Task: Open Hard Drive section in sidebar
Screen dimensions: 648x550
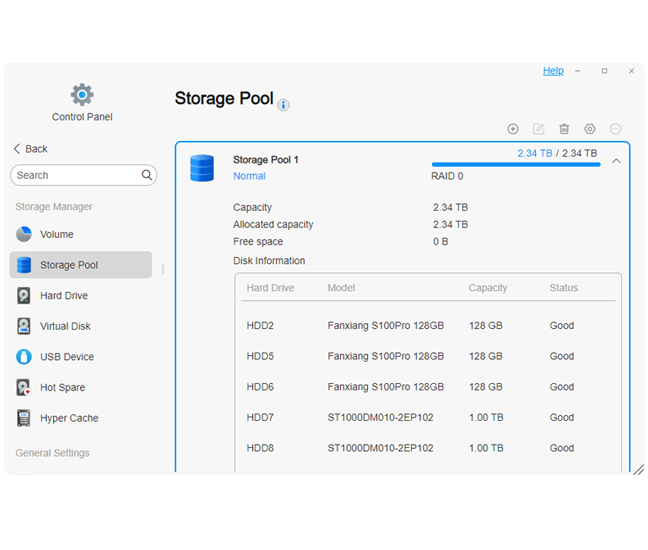Action: (63, 296)
